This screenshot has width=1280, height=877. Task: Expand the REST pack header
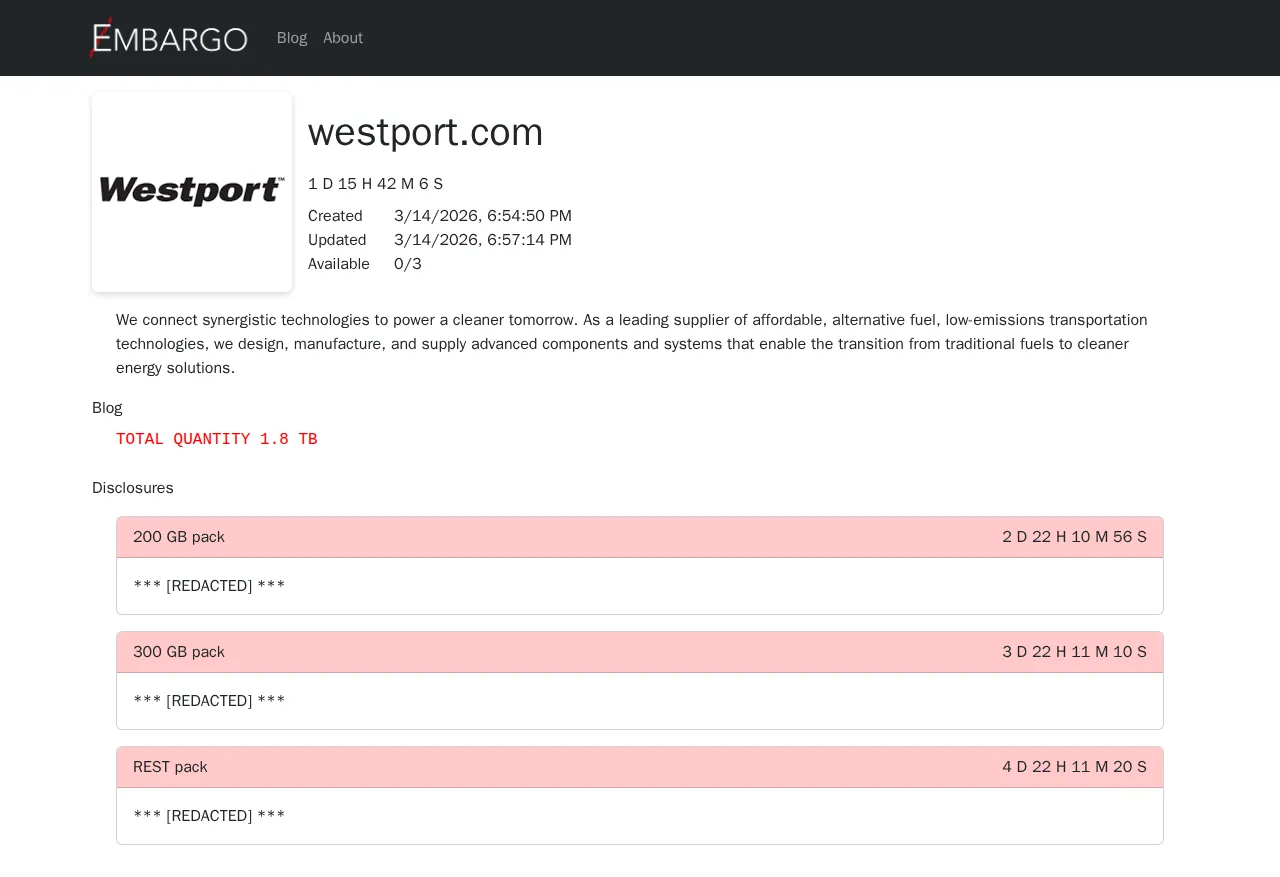[170, 767]
